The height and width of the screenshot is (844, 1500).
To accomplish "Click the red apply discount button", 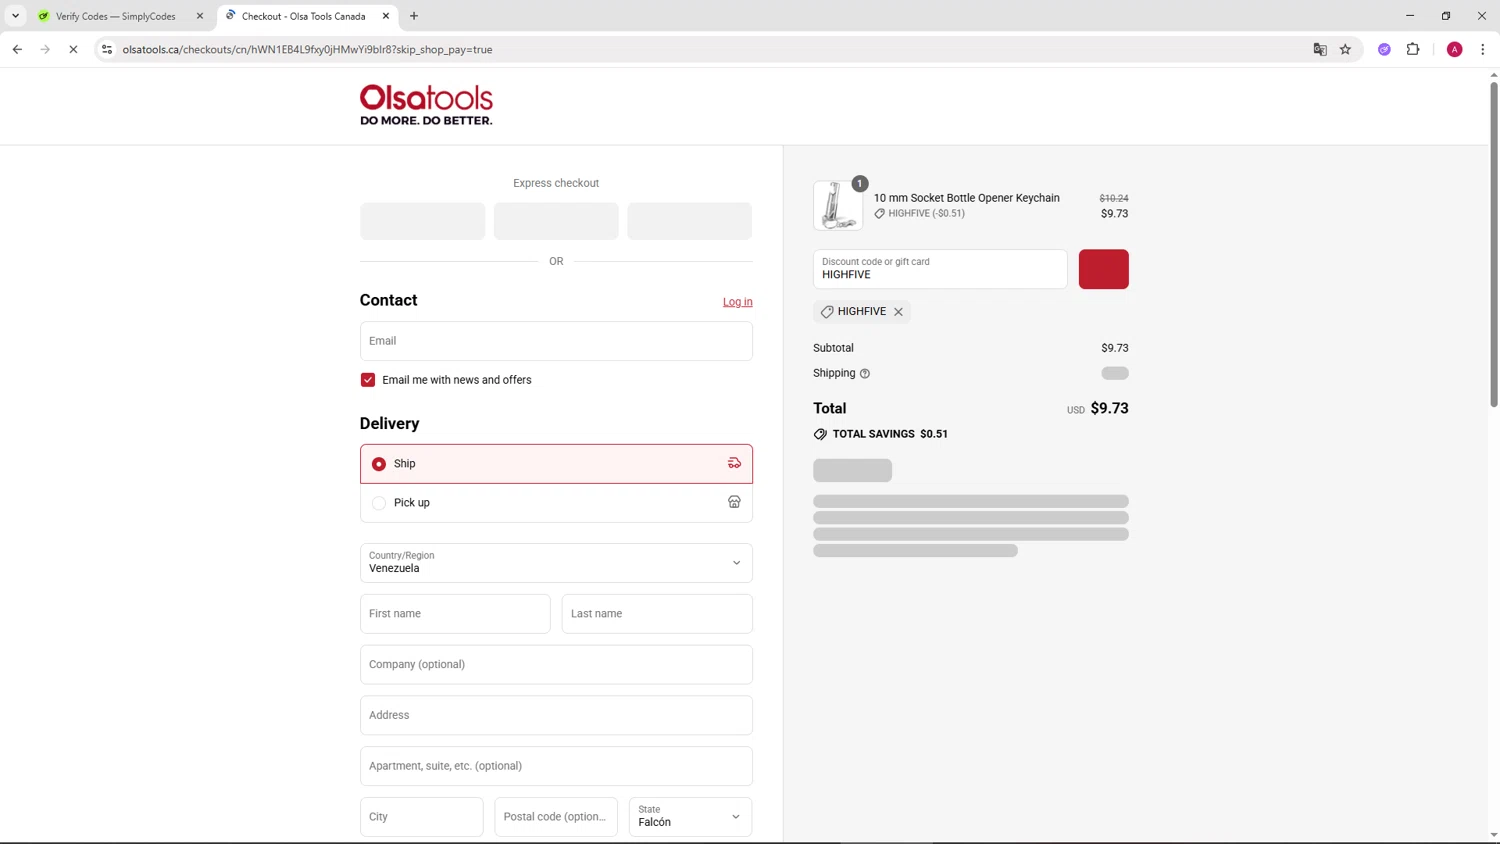I will (1104, 269).
